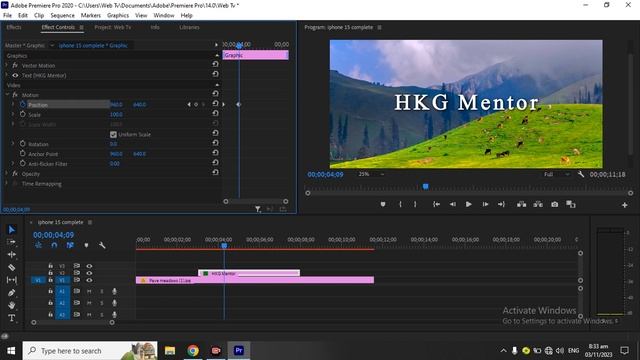
Task: Toggle Linked Selection in timeline
Action: [x=70, y=245]
